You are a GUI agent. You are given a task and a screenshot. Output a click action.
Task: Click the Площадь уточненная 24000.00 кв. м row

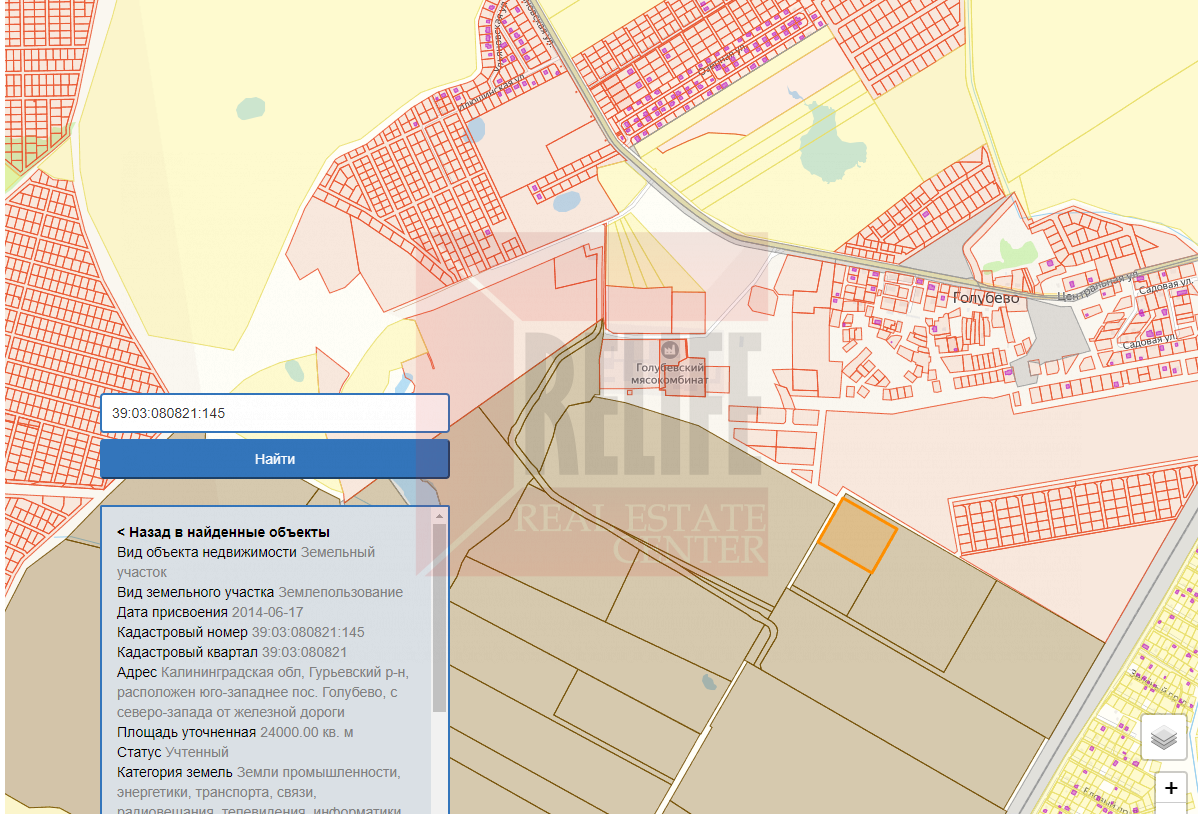pos(235,732)
